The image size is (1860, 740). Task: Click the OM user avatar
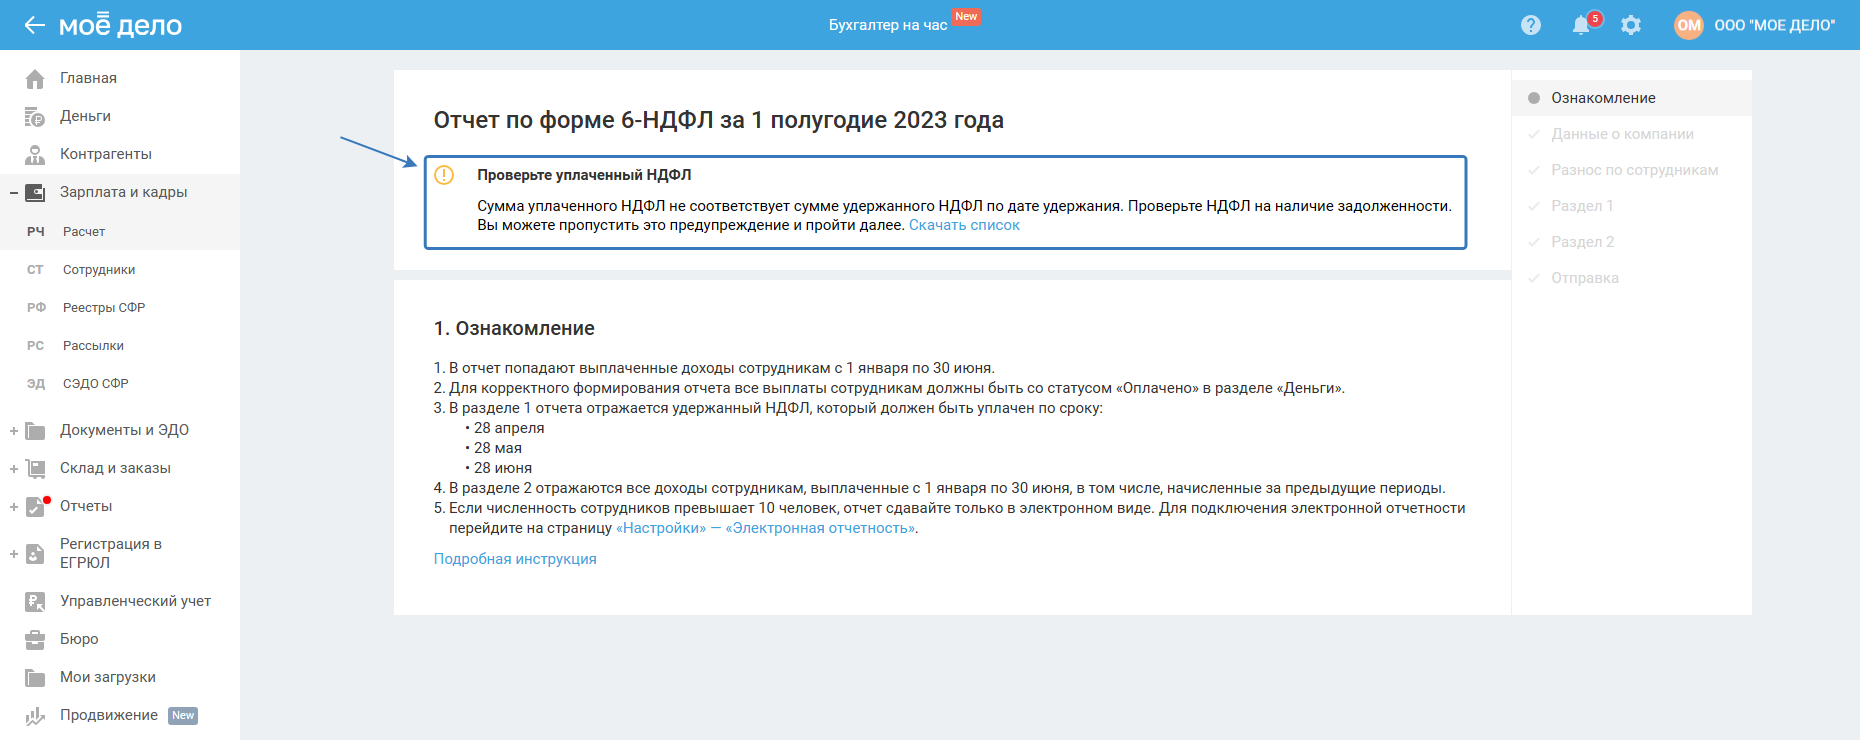1689,25
